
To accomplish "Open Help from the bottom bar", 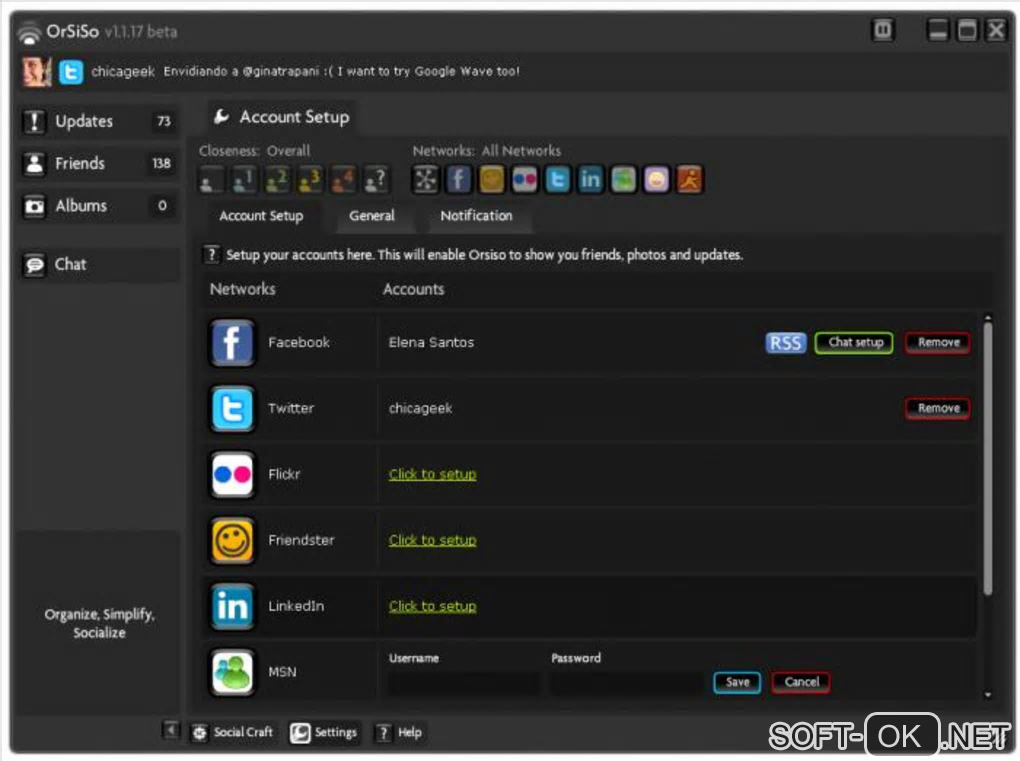I will (x=399, y=733).
